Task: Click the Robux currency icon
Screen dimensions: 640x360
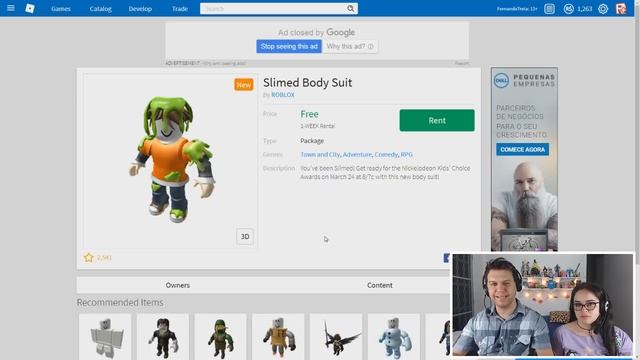Action: click(569, 9)
